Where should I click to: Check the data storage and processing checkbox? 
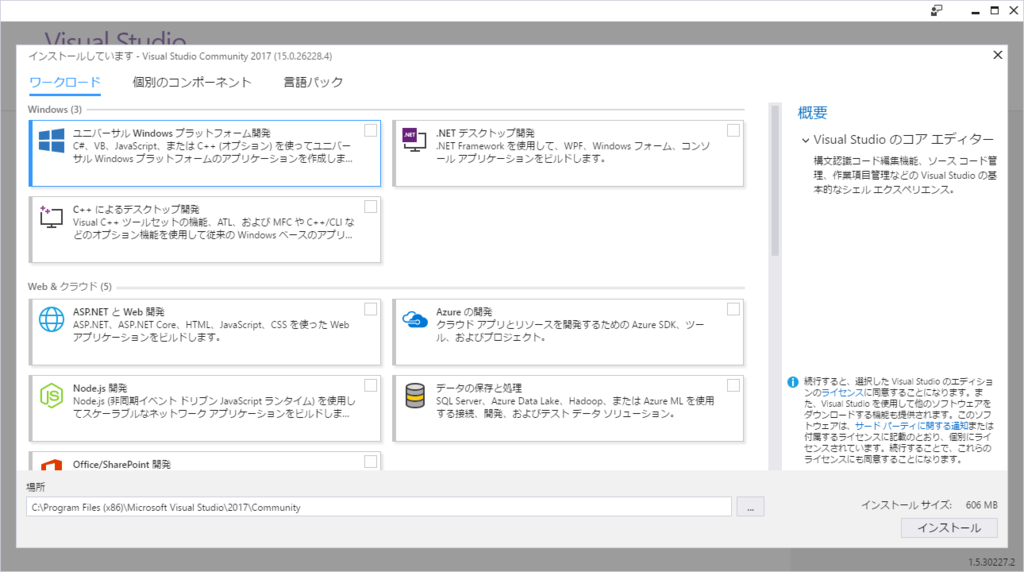click(x=733, y=386)
